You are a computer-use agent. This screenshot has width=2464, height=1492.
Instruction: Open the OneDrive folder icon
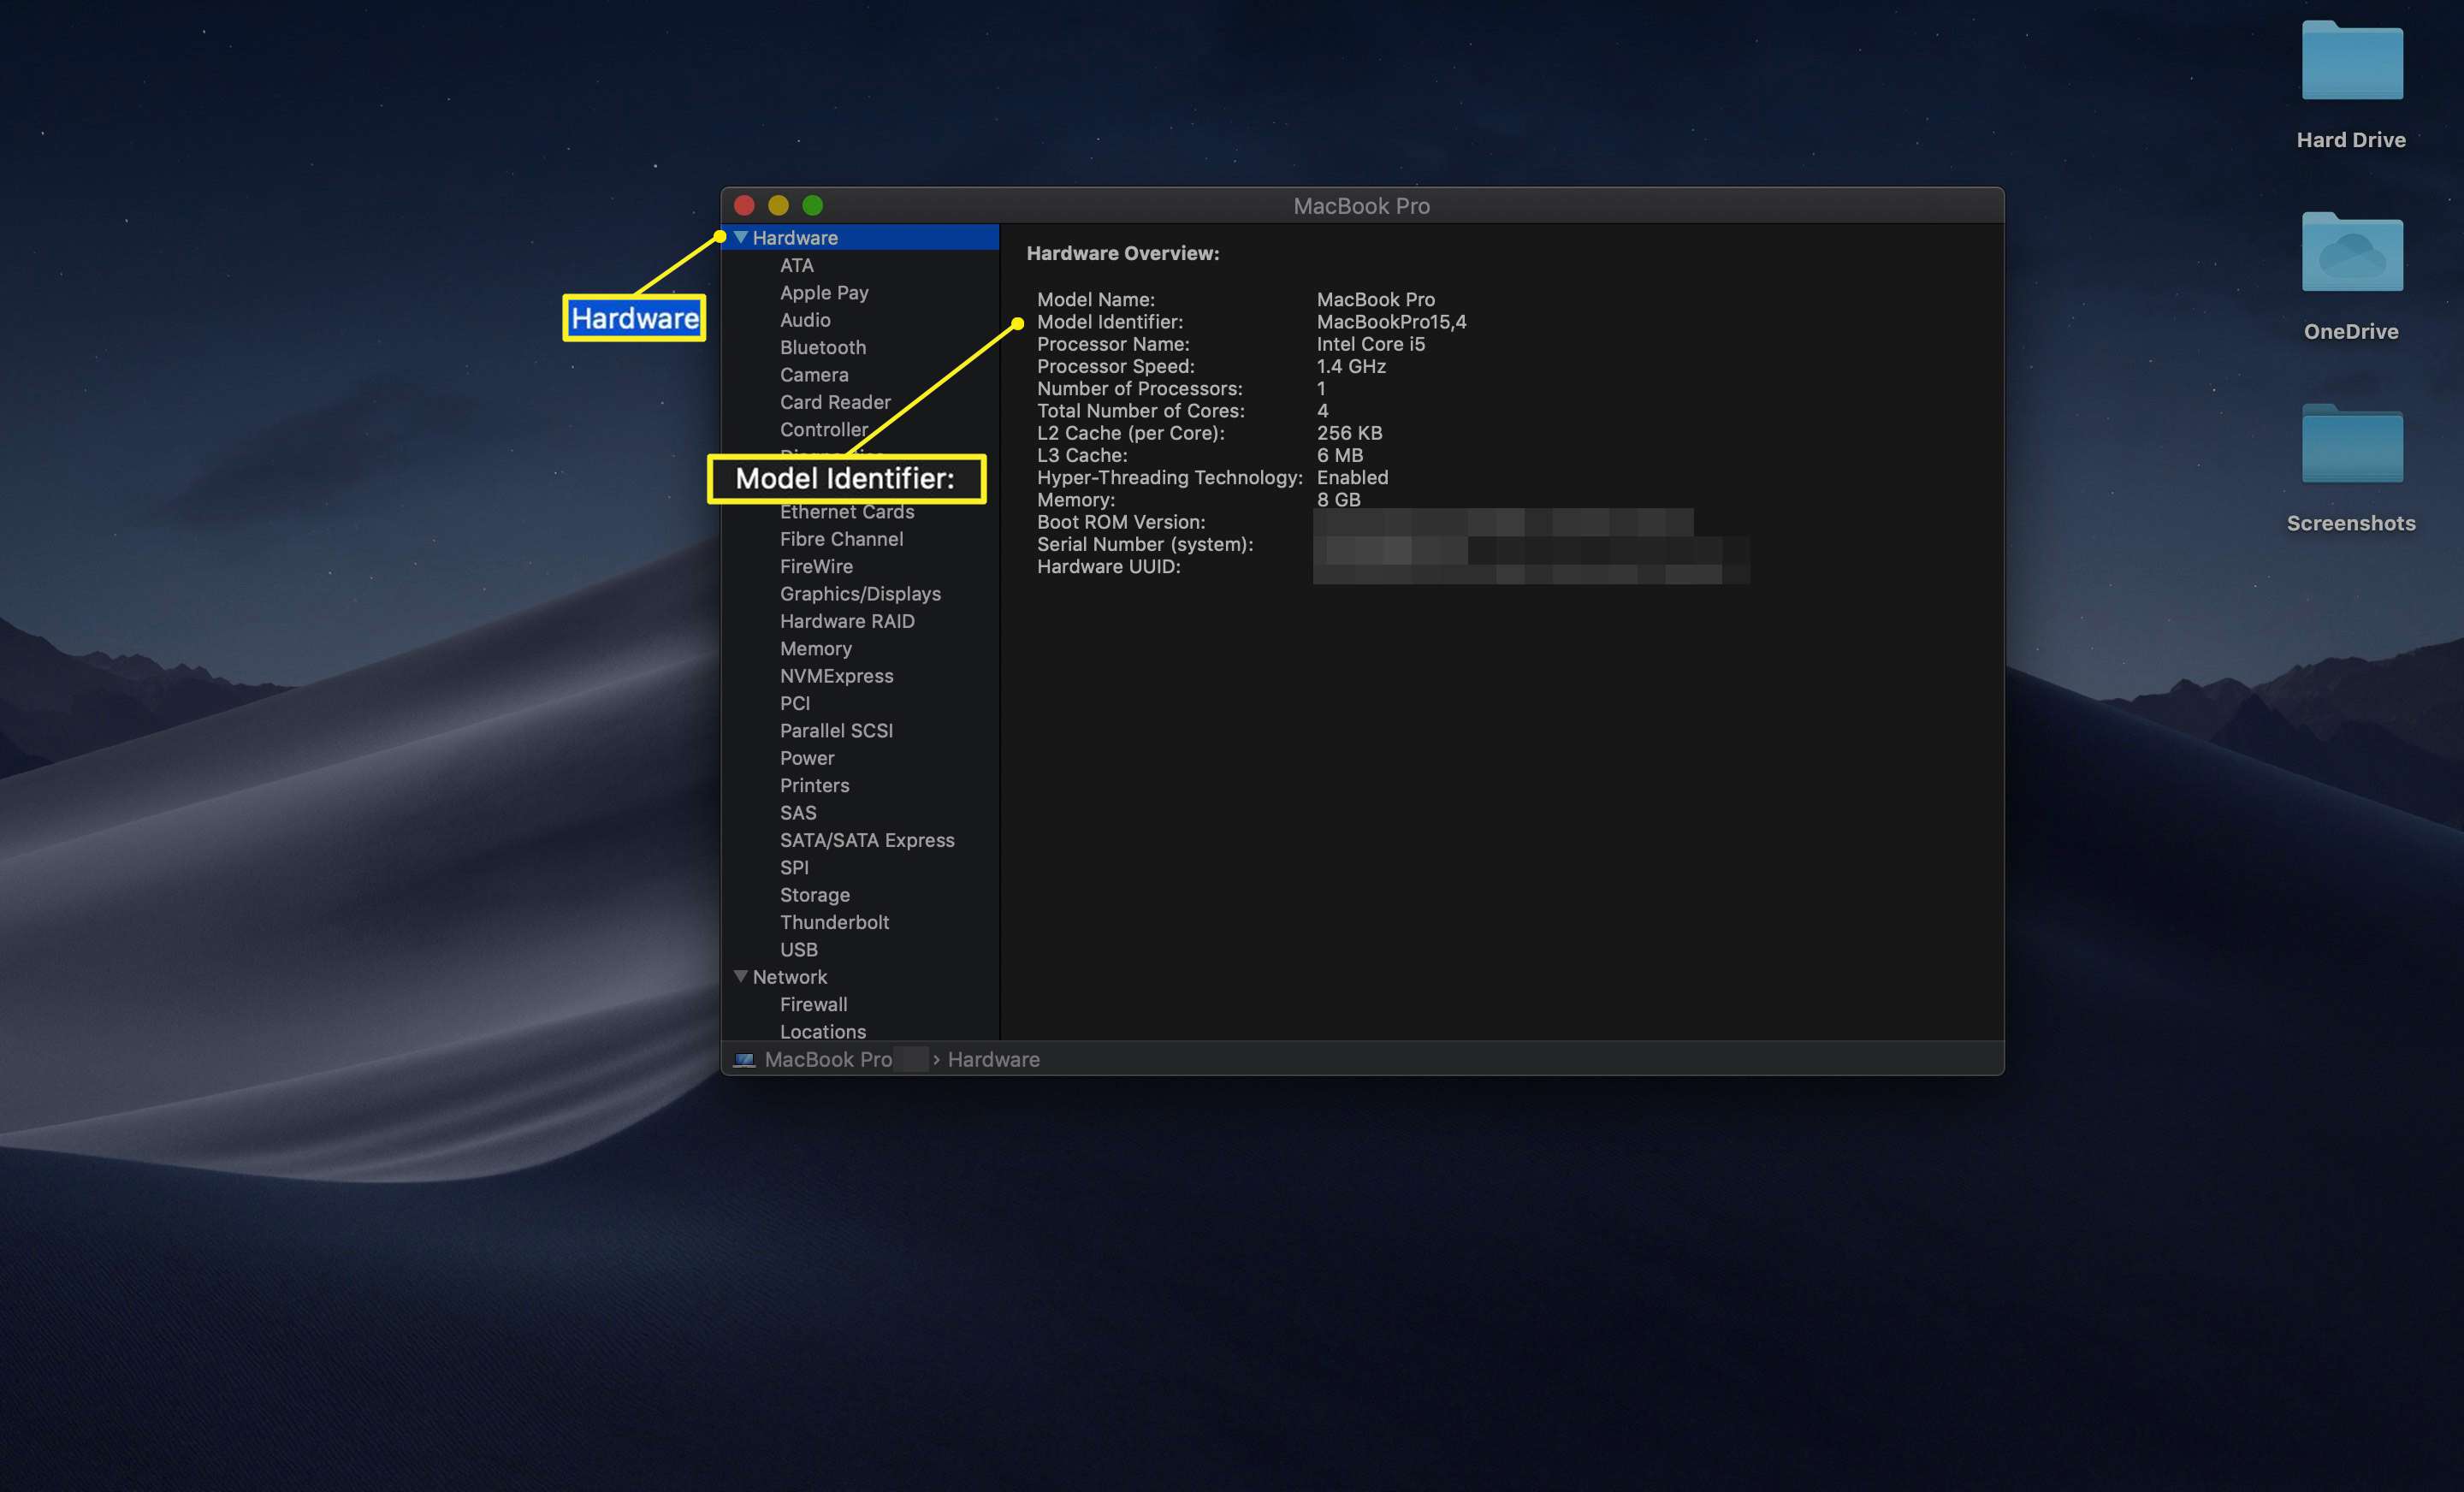click(x=2351, y=252)
